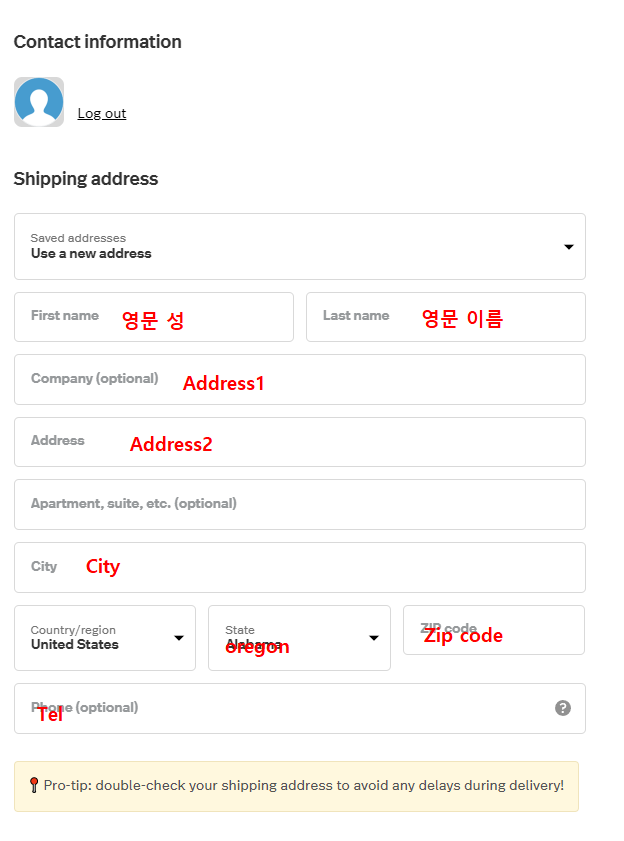
Task: Open the Saved addresses dropdown
Action: [300, 247]
